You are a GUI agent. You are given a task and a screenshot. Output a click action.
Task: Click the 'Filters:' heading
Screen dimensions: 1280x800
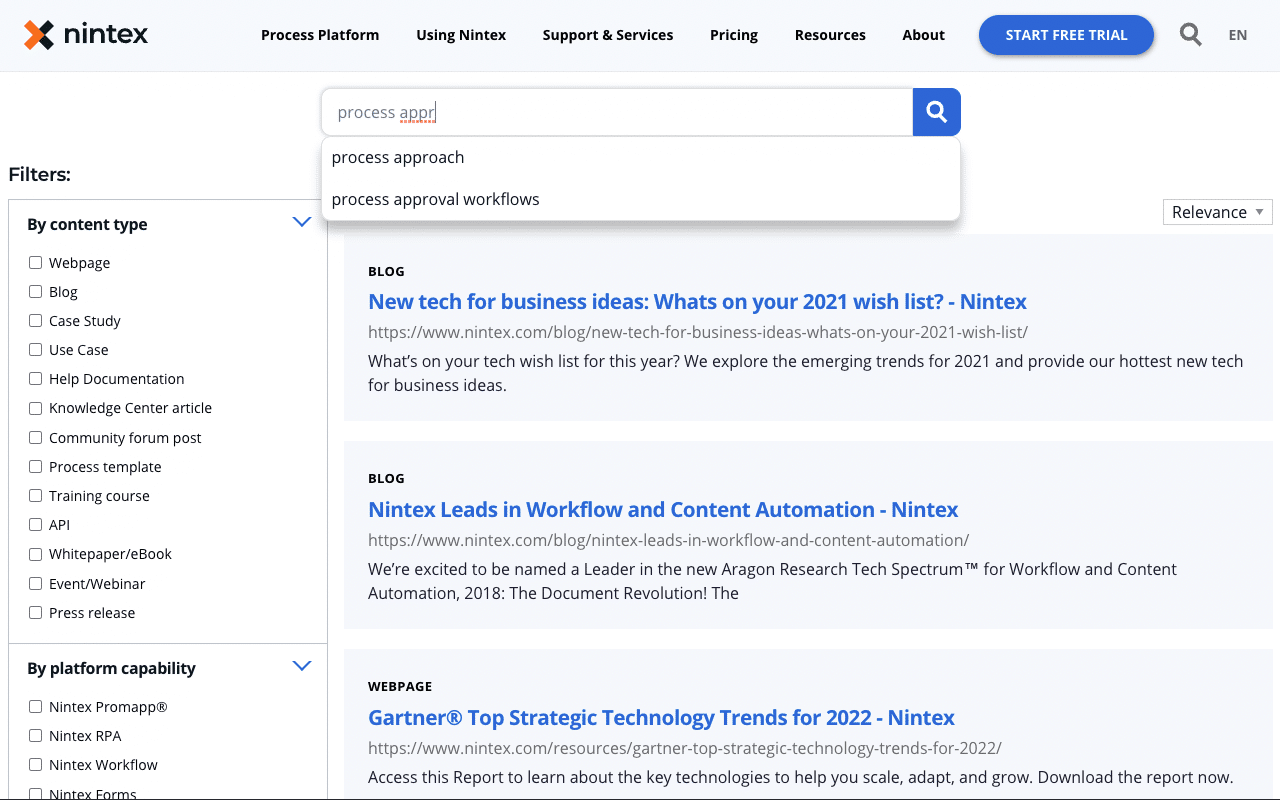coord(40,175)
